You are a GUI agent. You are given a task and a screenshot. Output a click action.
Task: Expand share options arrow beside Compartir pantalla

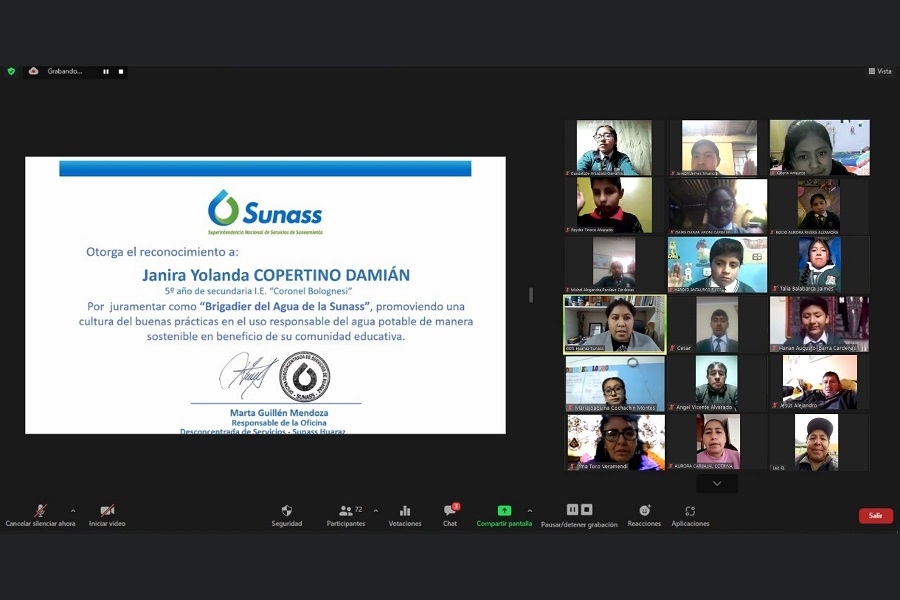[530, 510]
